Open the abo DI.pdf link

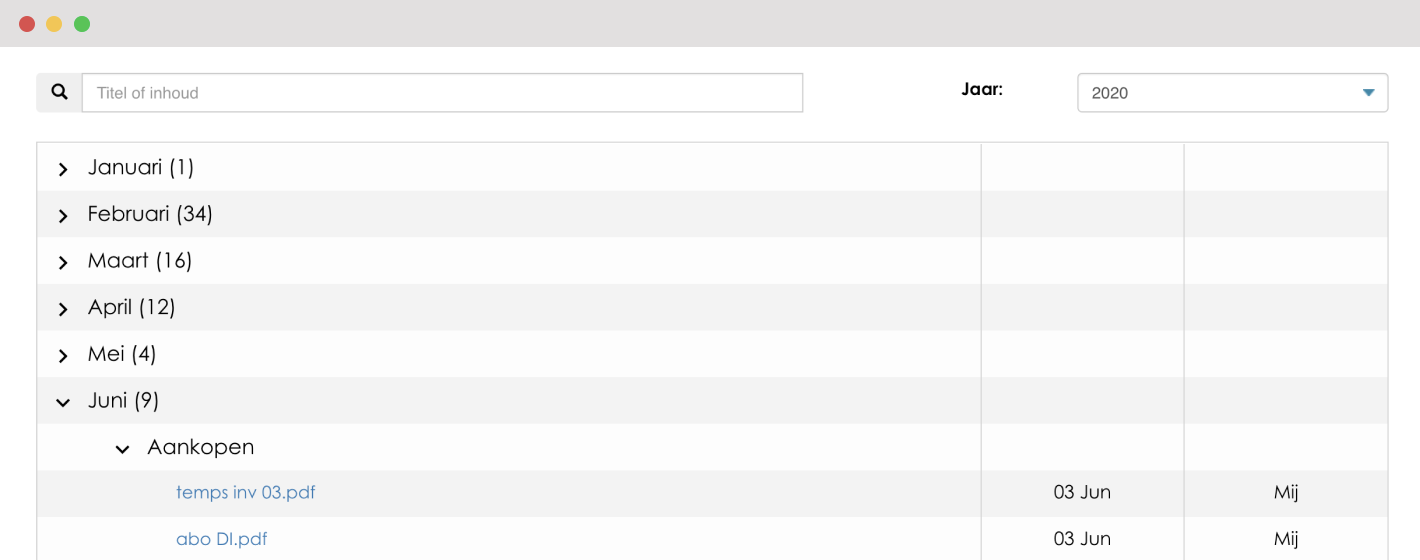coord(222,539)
